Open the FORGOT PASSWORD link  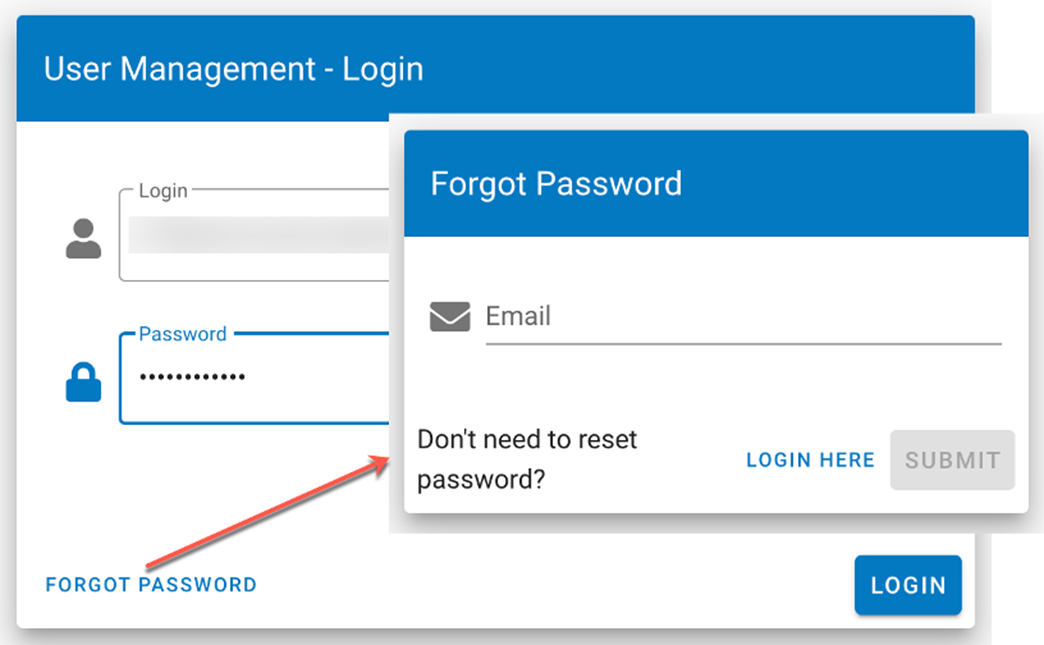tap(151, 585)
